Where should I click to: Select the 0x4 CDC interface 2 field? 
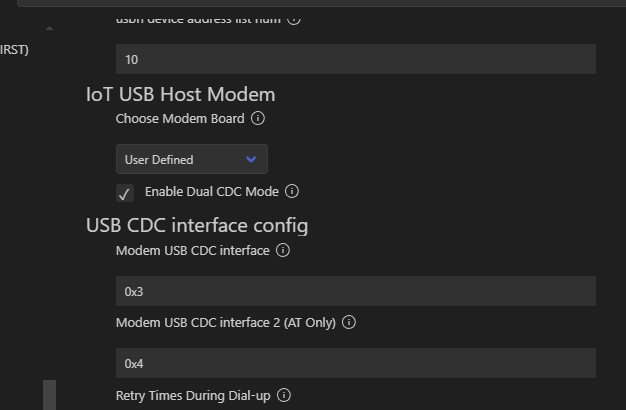coord(355,363)
